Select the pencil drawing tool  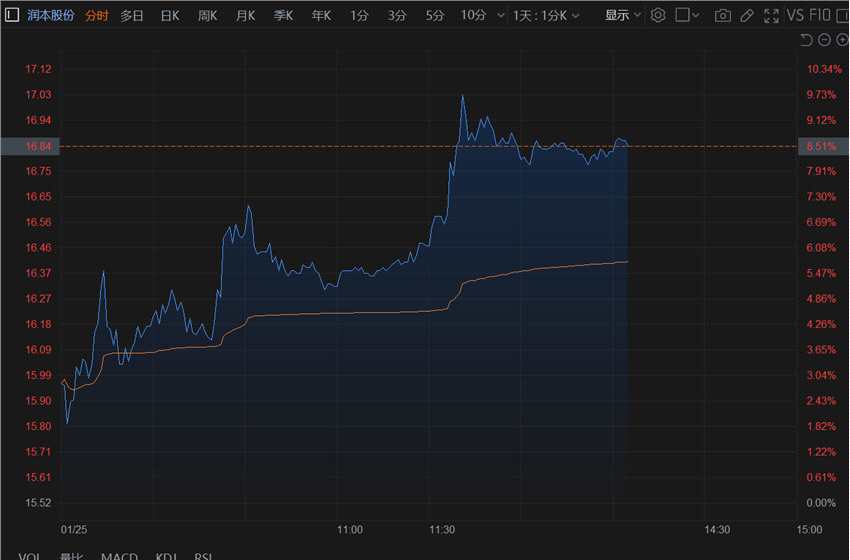click(746, 15)
